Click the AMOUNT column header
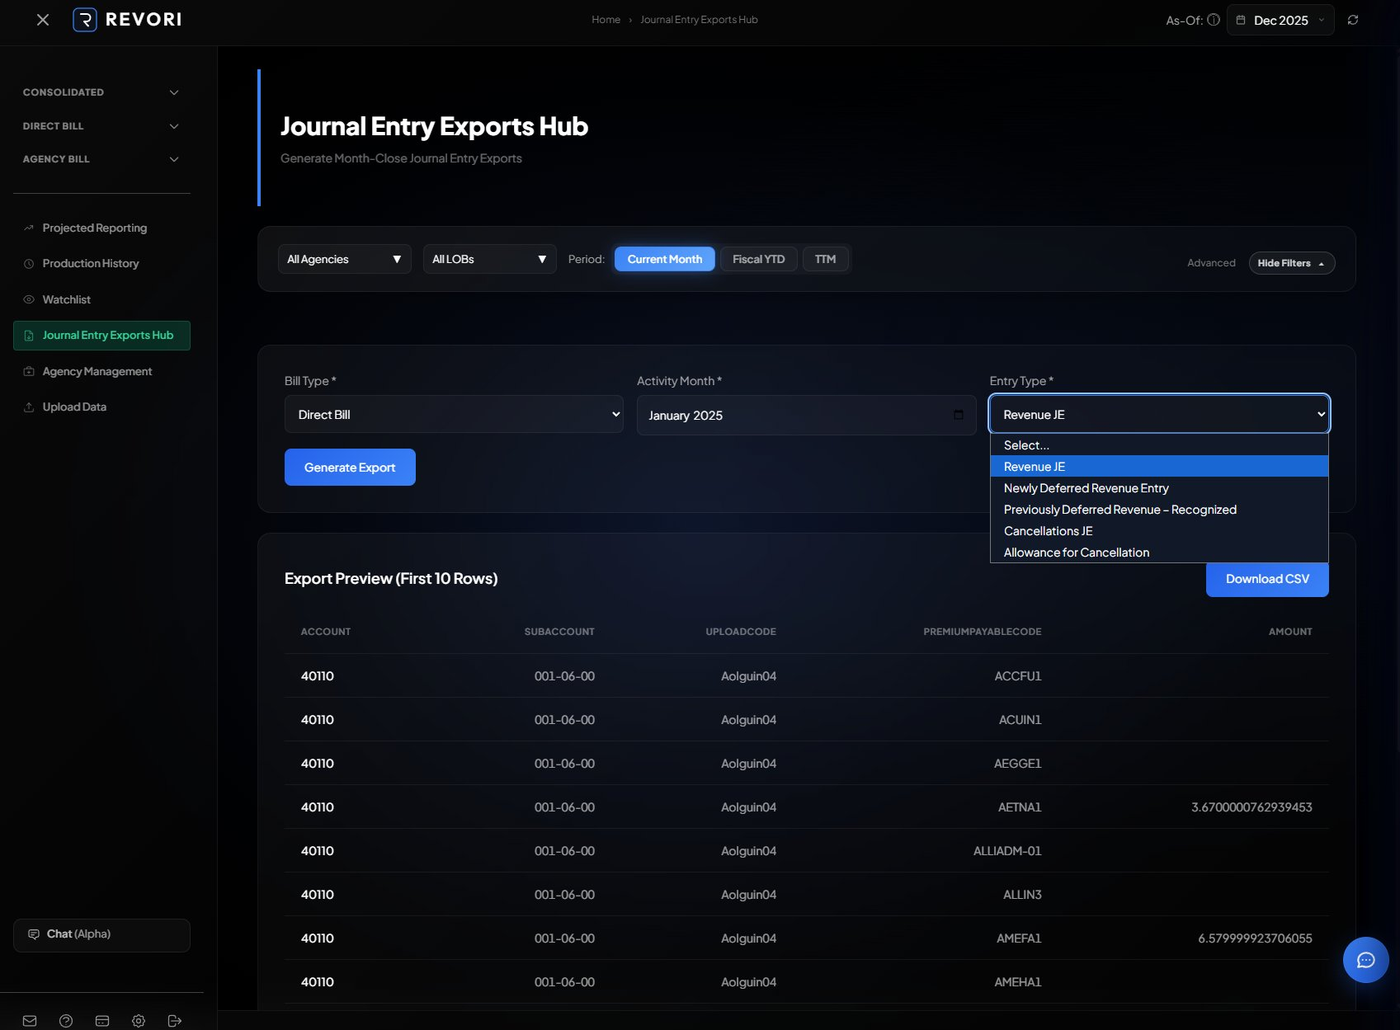Screen dimensions: 1400x1030 point(1290,632)
